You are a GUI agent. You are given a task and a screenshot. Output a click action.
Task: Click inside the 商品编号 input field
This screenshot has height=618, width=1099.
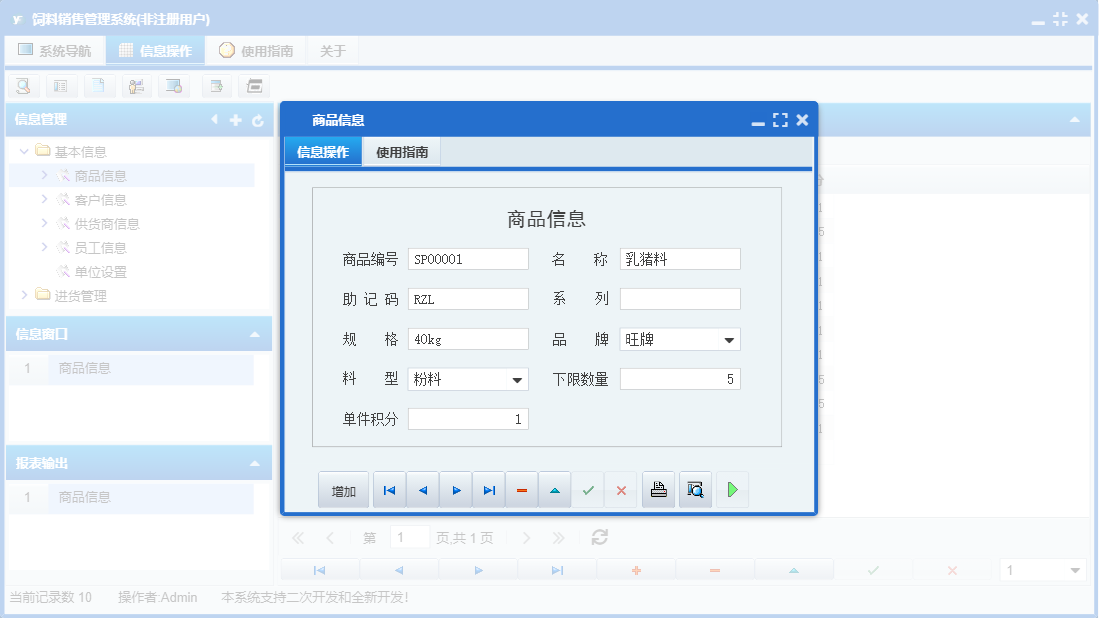click(x=468, y=258)
